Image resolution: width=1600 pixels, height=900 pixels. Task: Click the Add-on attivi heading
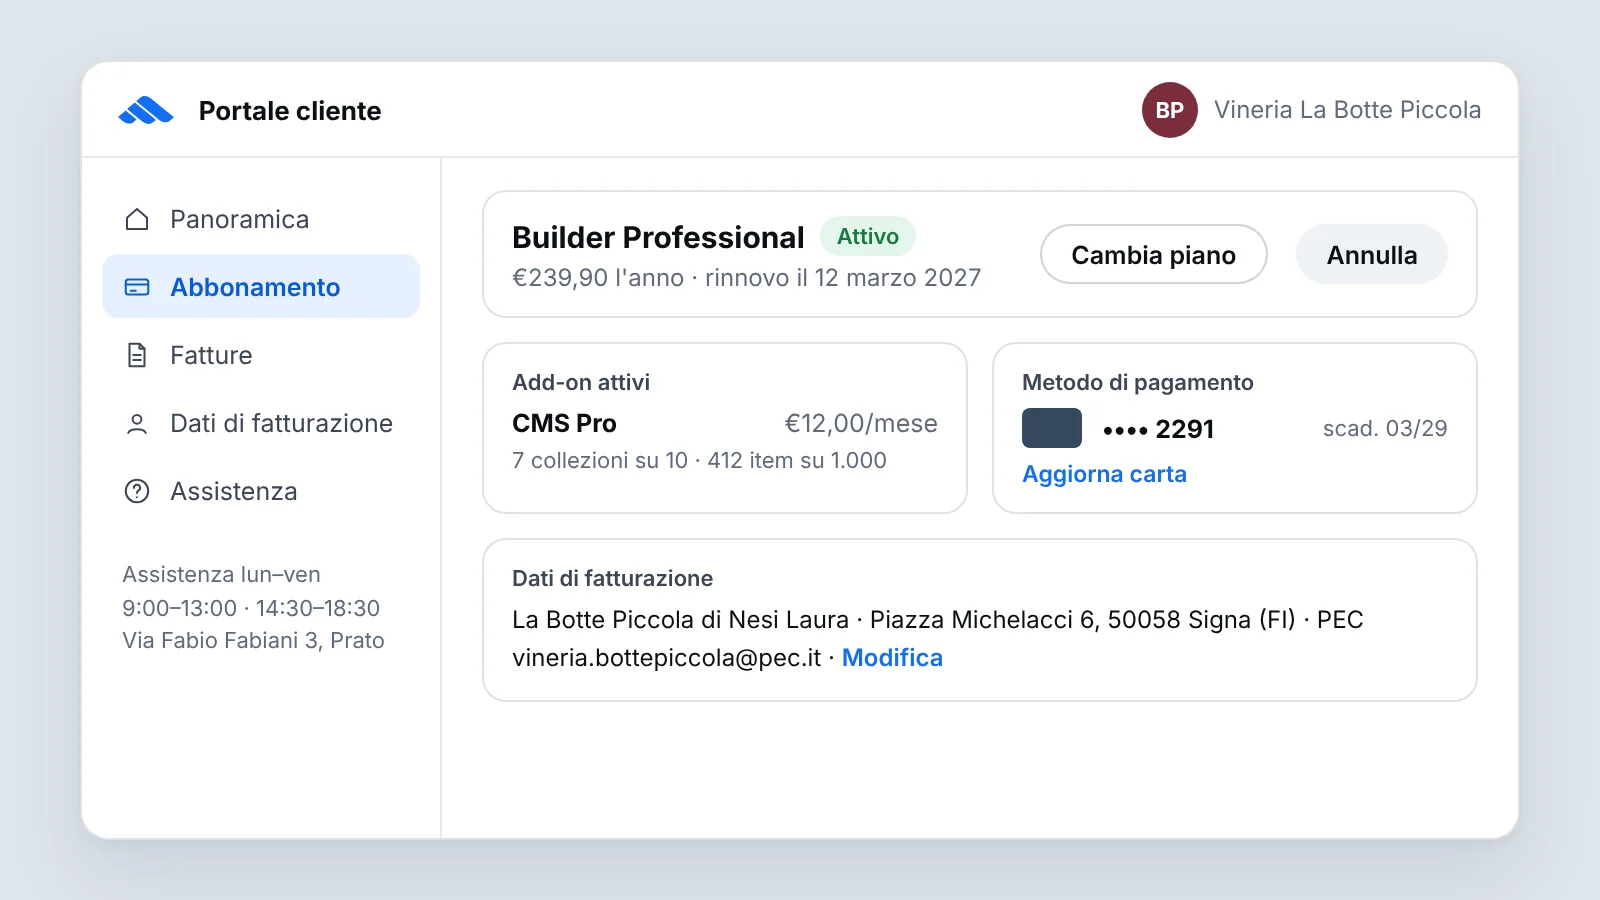581,383
